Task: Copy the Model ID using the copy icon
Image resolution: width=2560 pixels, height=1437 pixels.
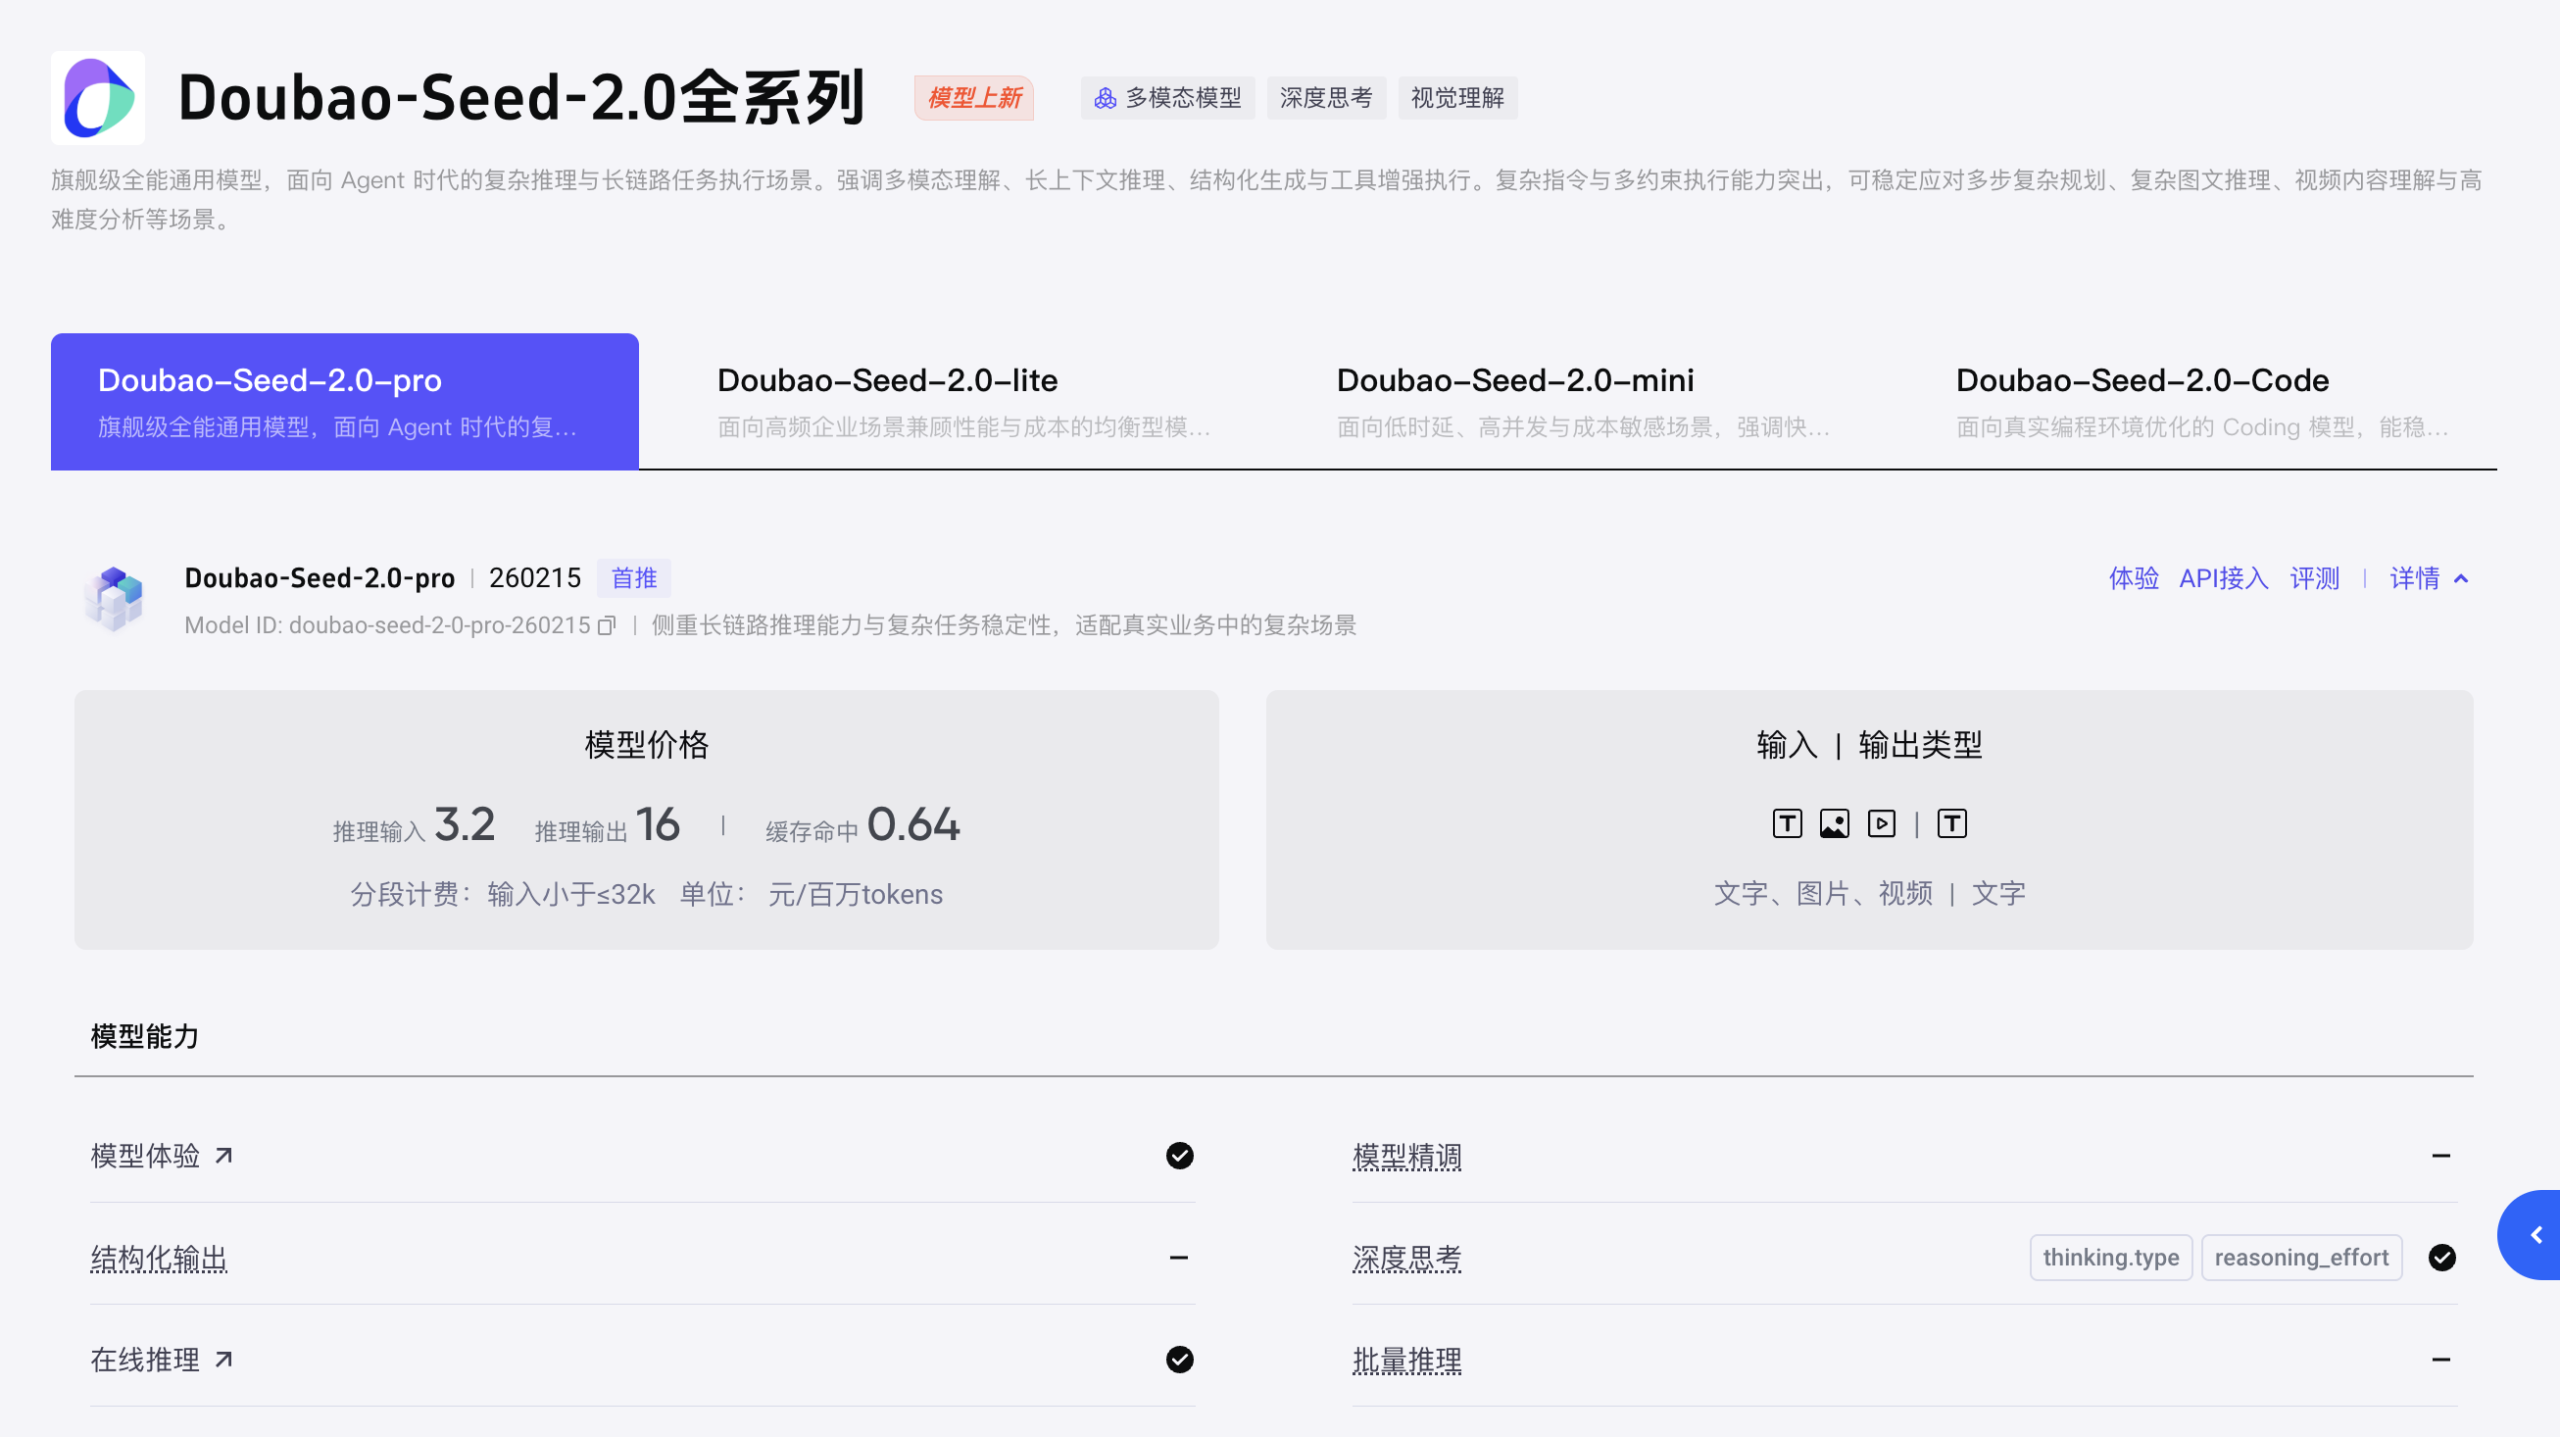Action: (607, 625)
